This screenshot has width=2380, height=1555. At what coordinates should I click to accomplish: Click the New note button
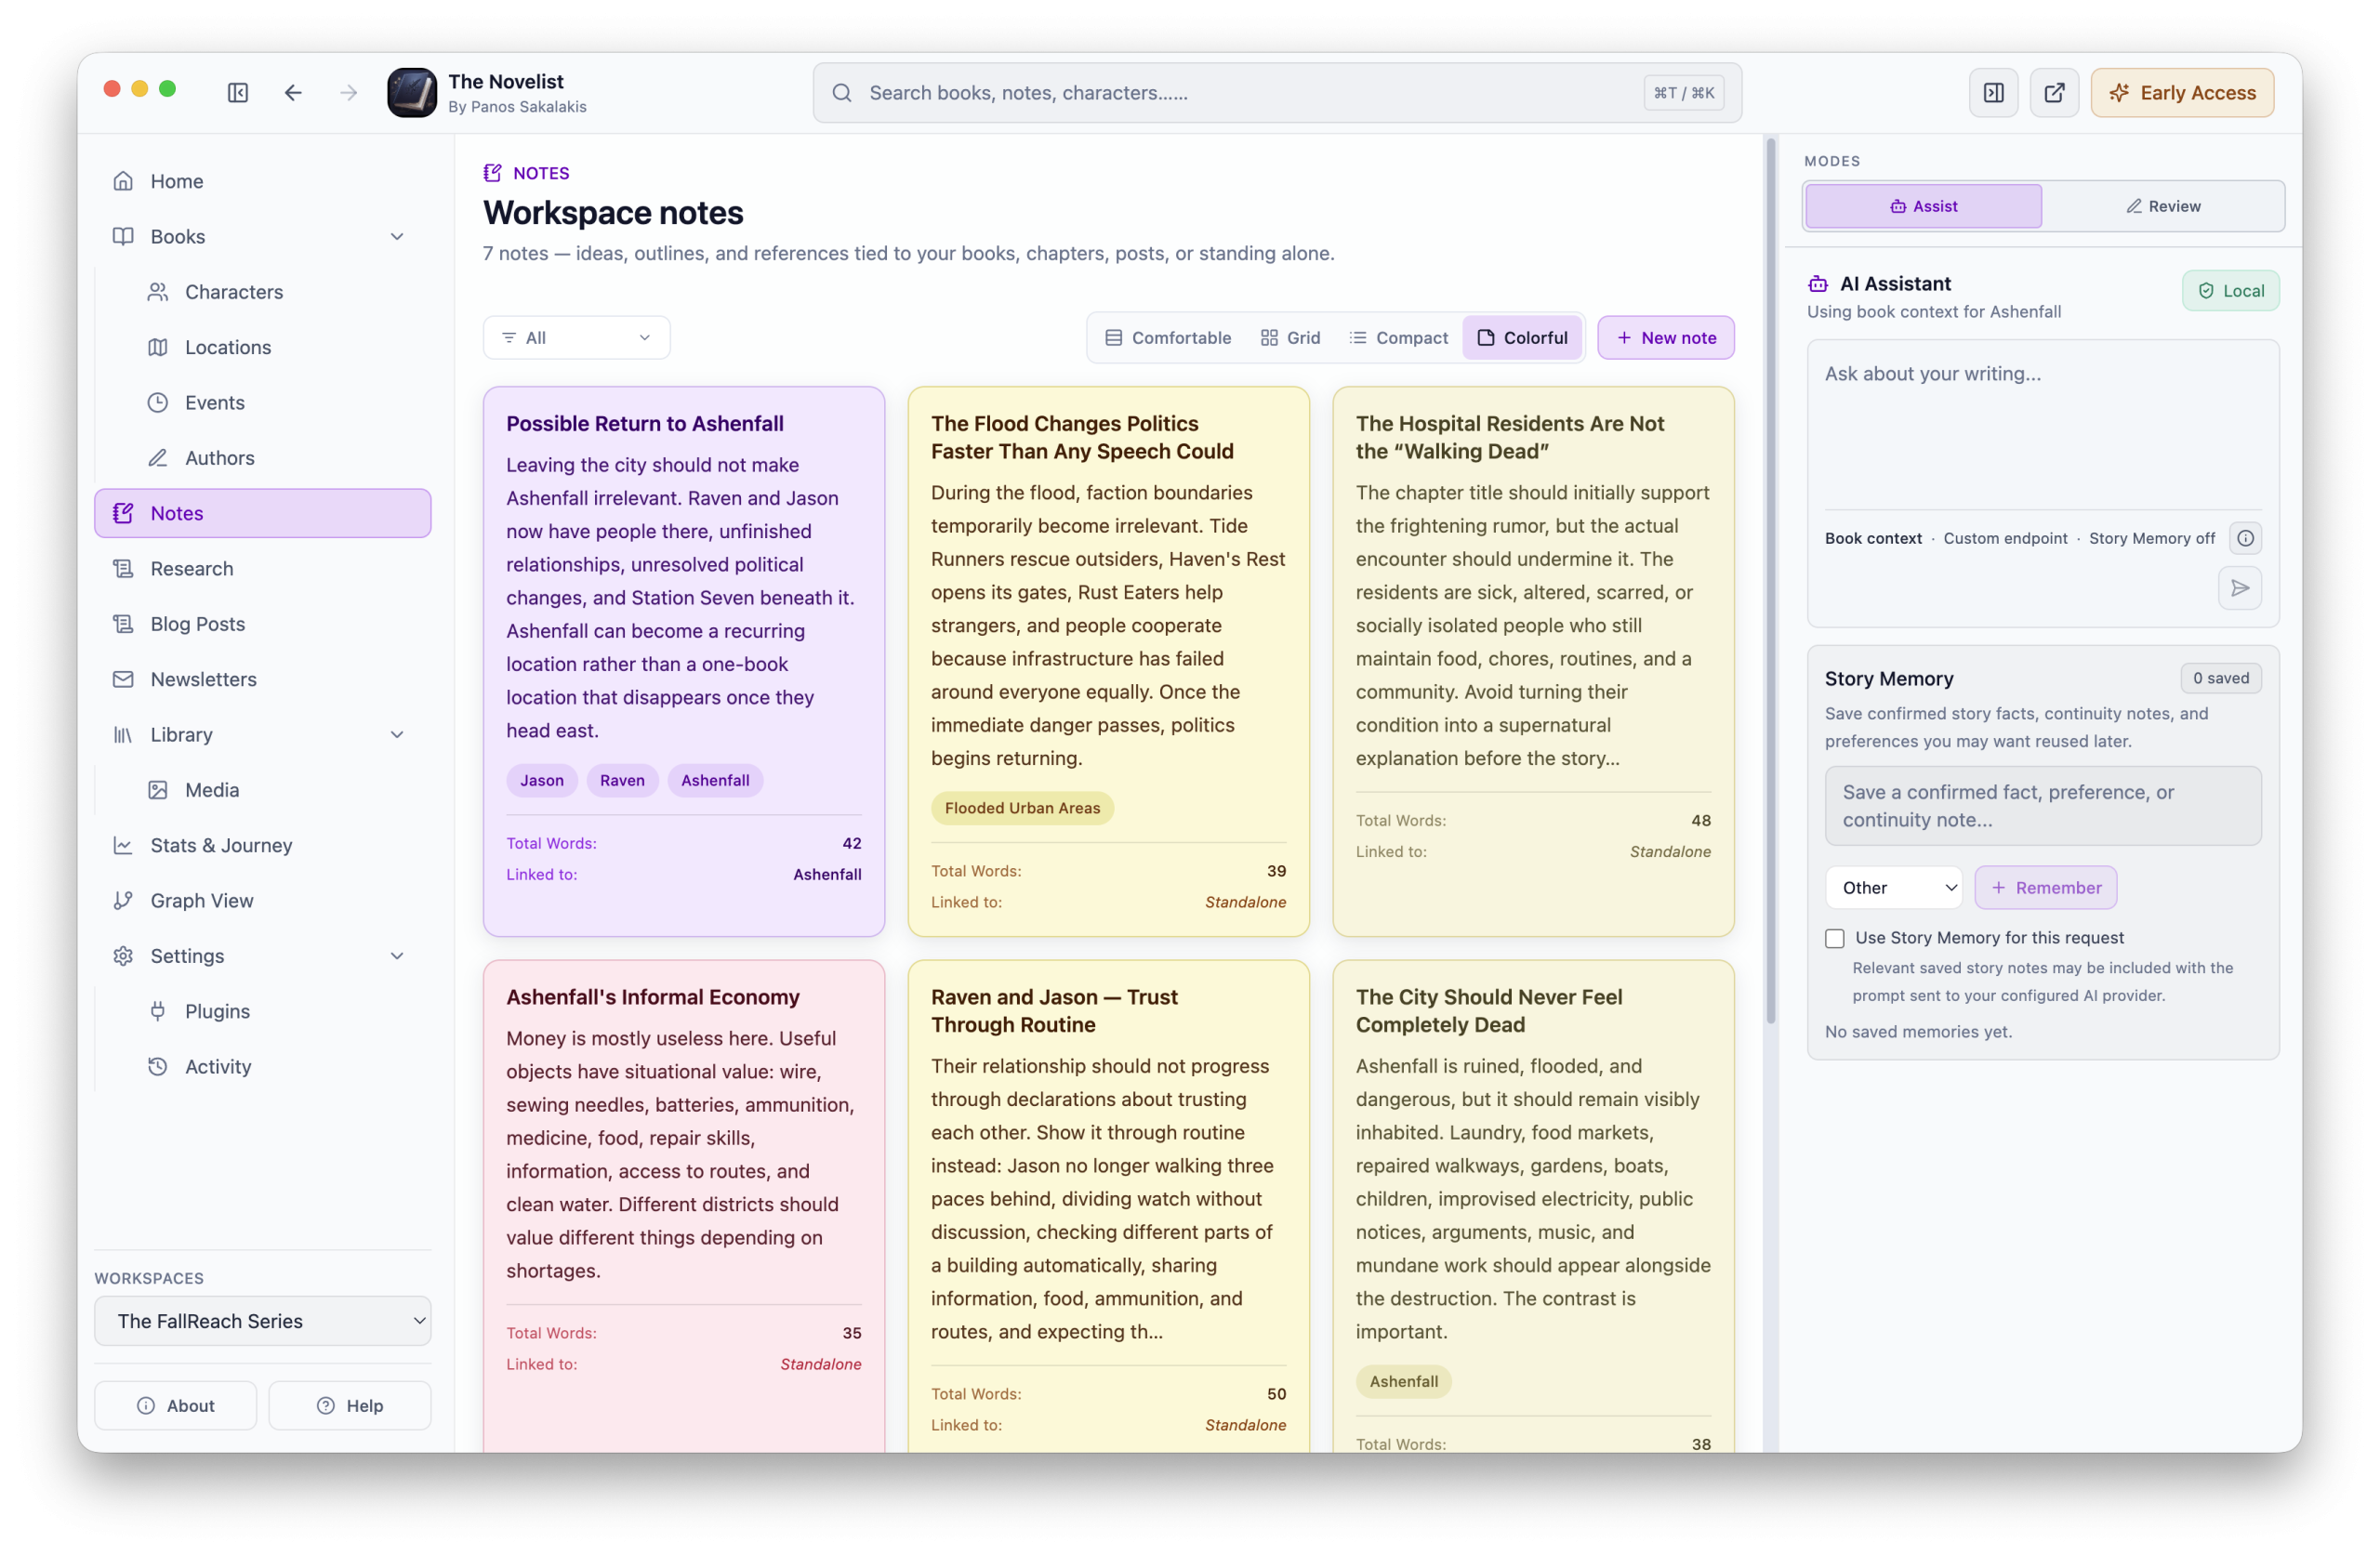click(1665, 338)
